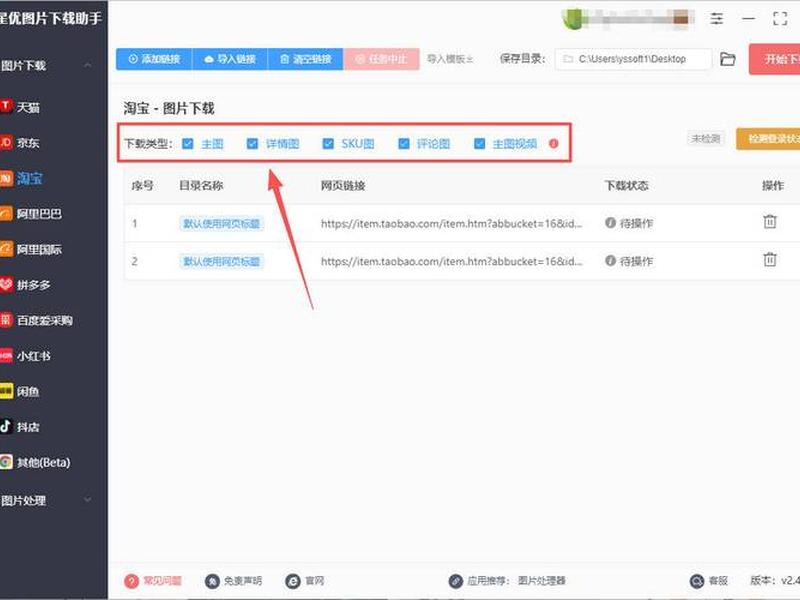Open the 官网 website link

[x=305, y=581]
